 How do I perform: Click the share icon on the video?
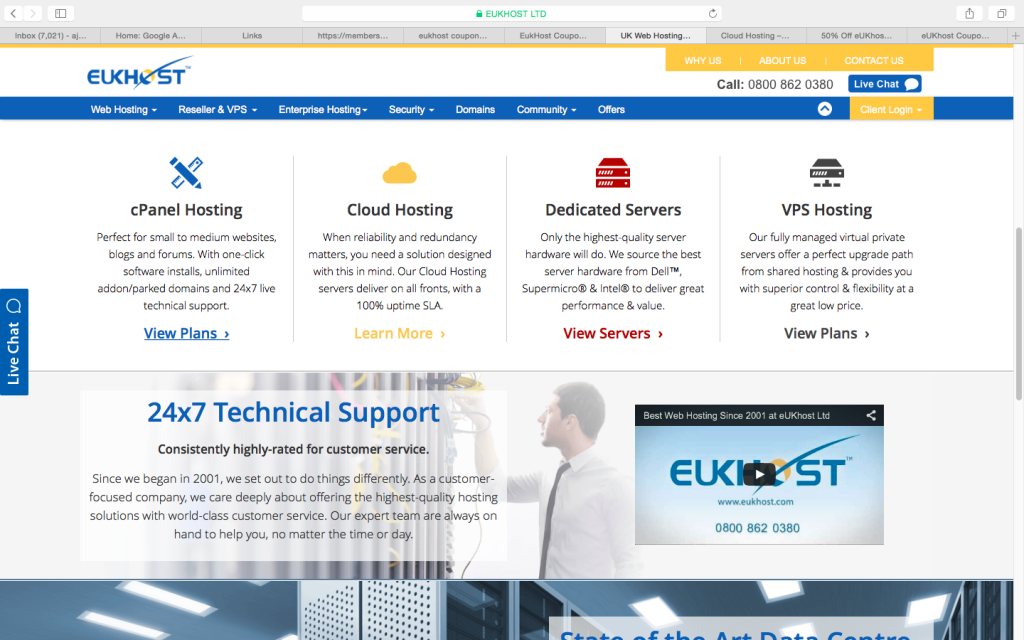click(871, 415)
